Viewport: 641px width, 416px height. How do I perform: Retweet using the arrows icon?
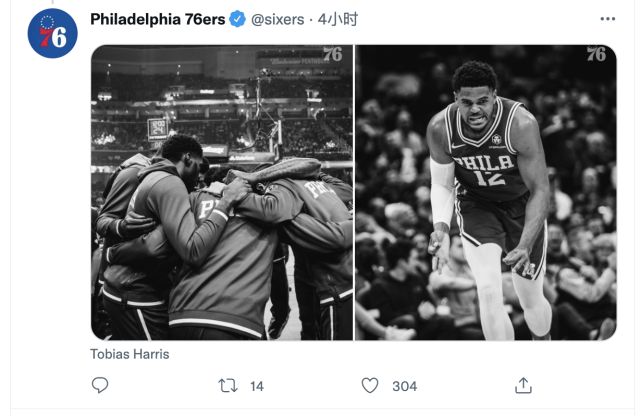pos(229,385)
